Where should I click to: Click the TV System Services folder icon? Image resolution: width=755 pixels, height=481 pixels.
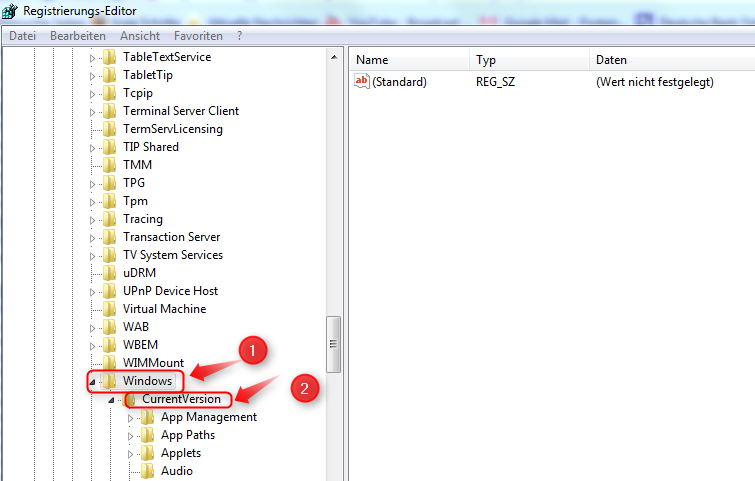pos(109,255)
